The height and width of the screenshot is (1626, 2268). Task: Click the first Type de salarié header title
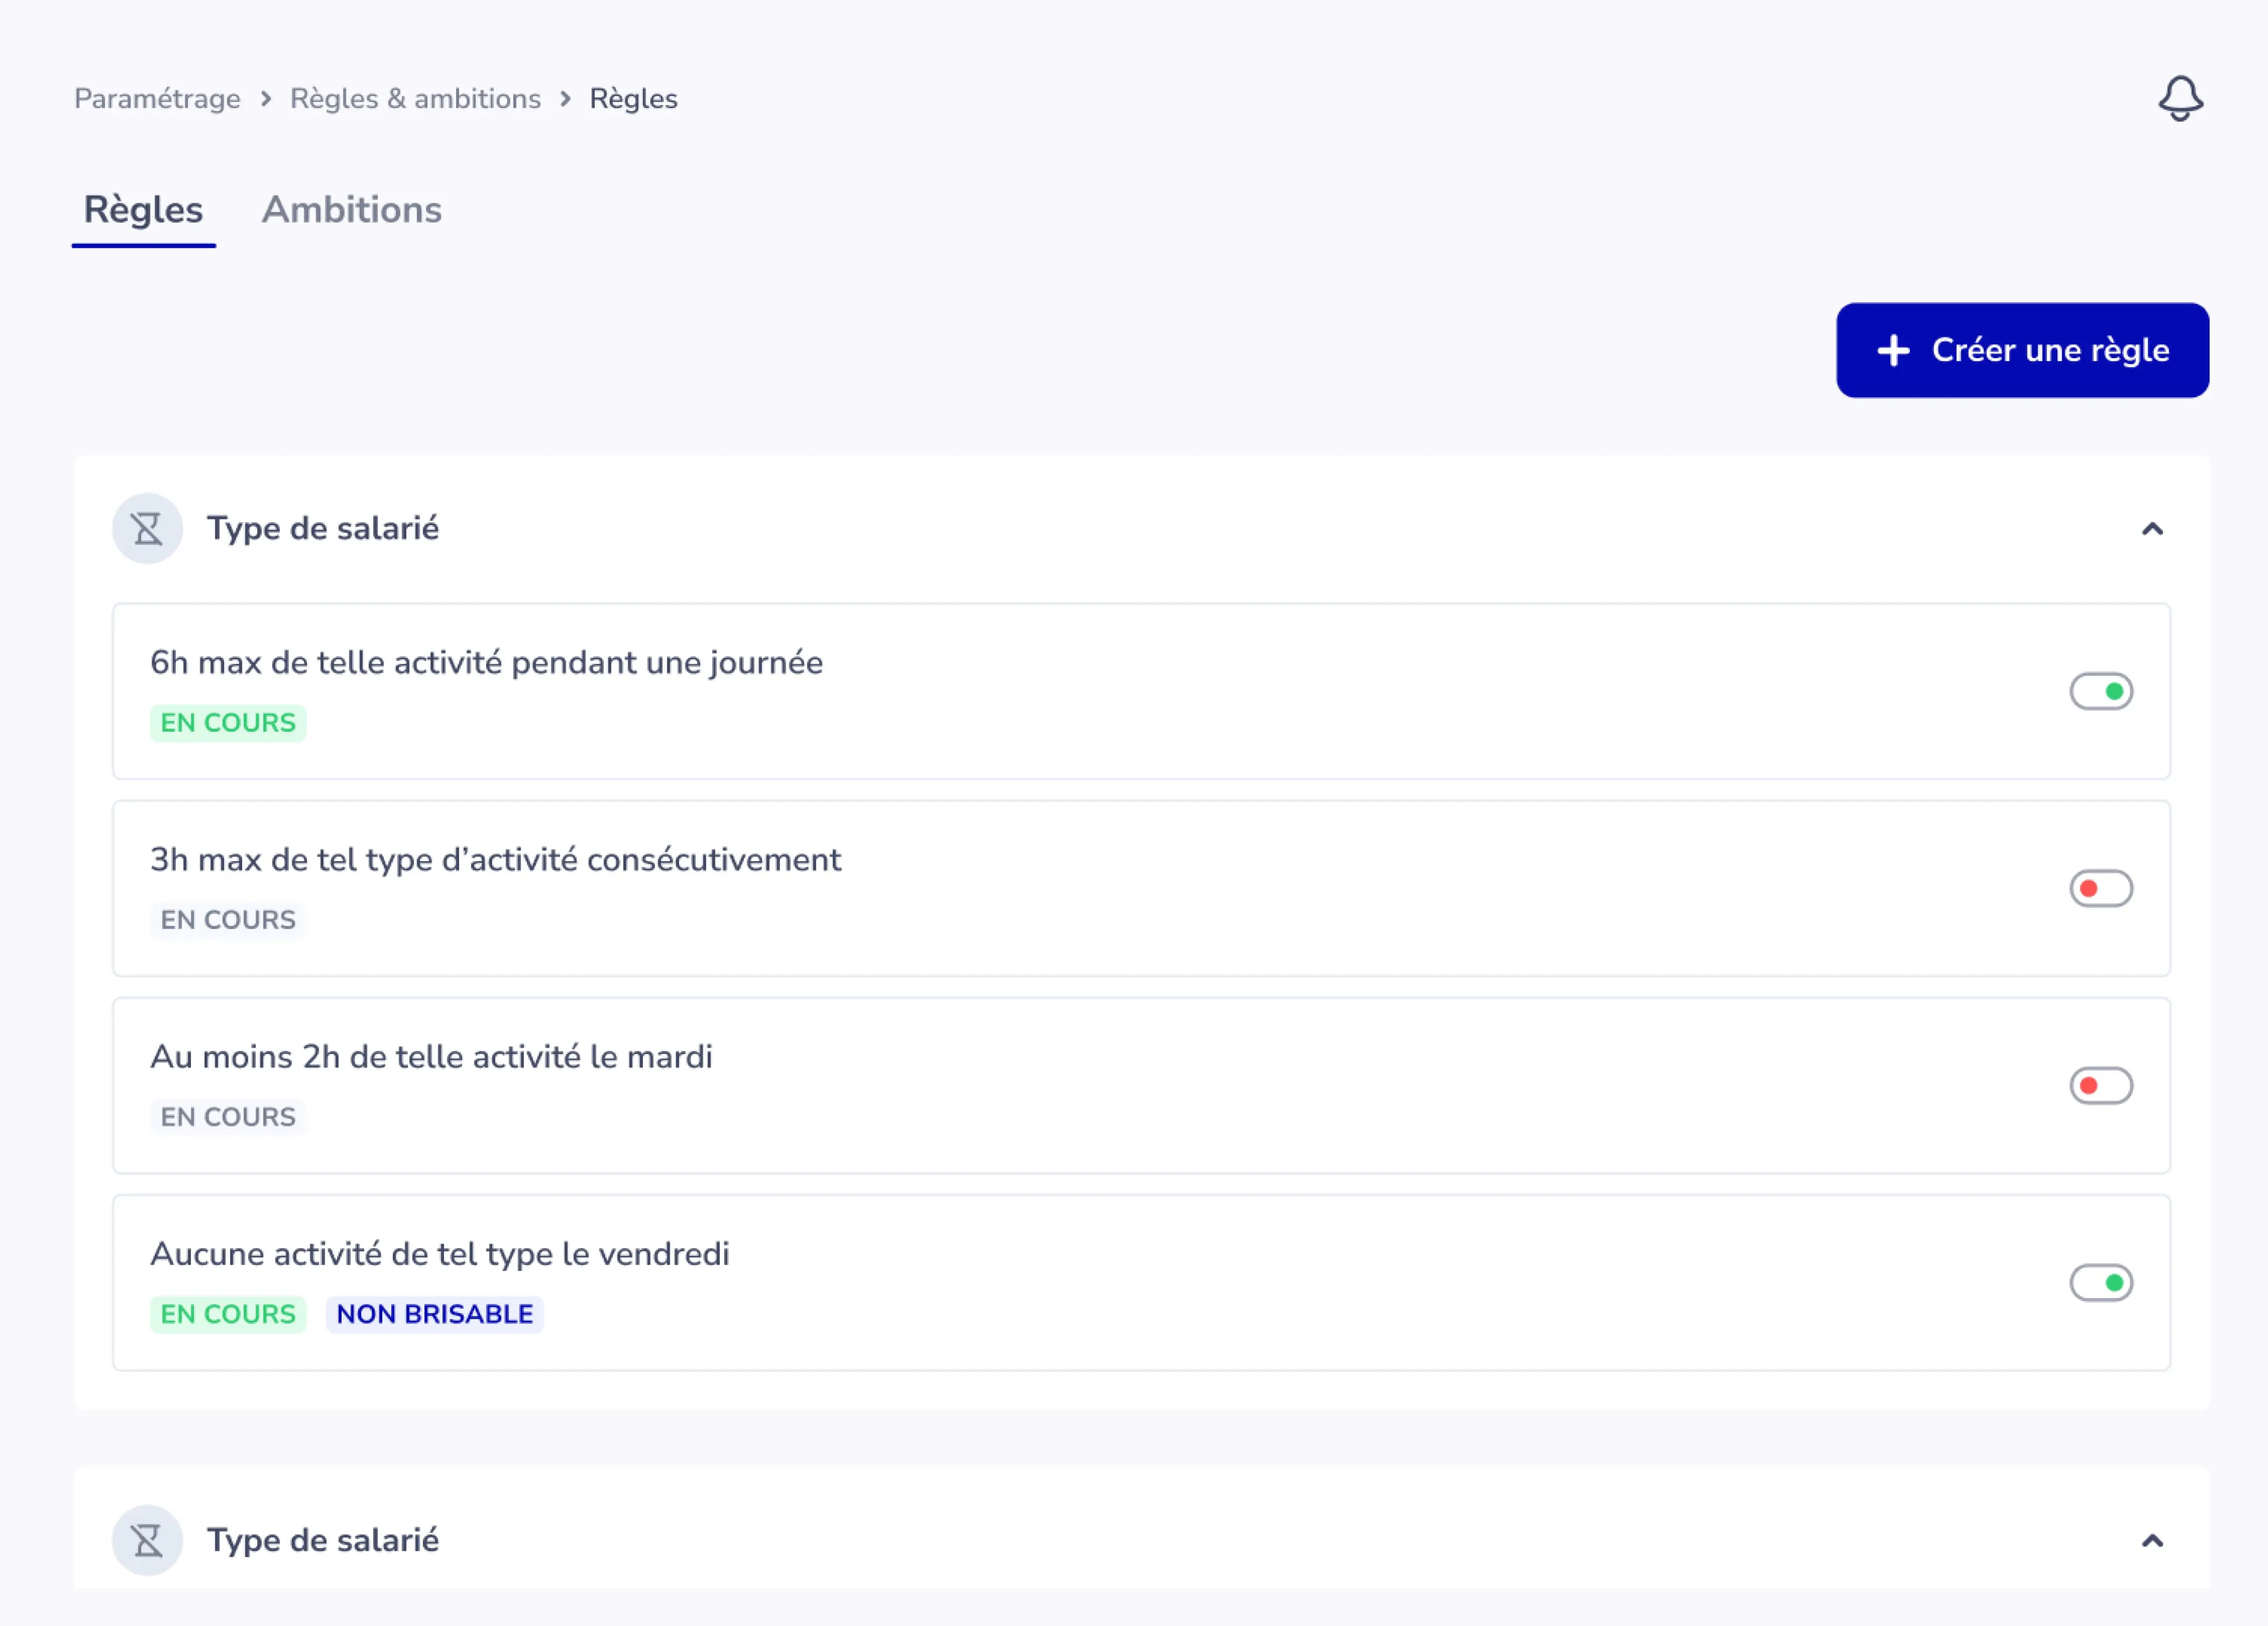(x=322, y=528)
